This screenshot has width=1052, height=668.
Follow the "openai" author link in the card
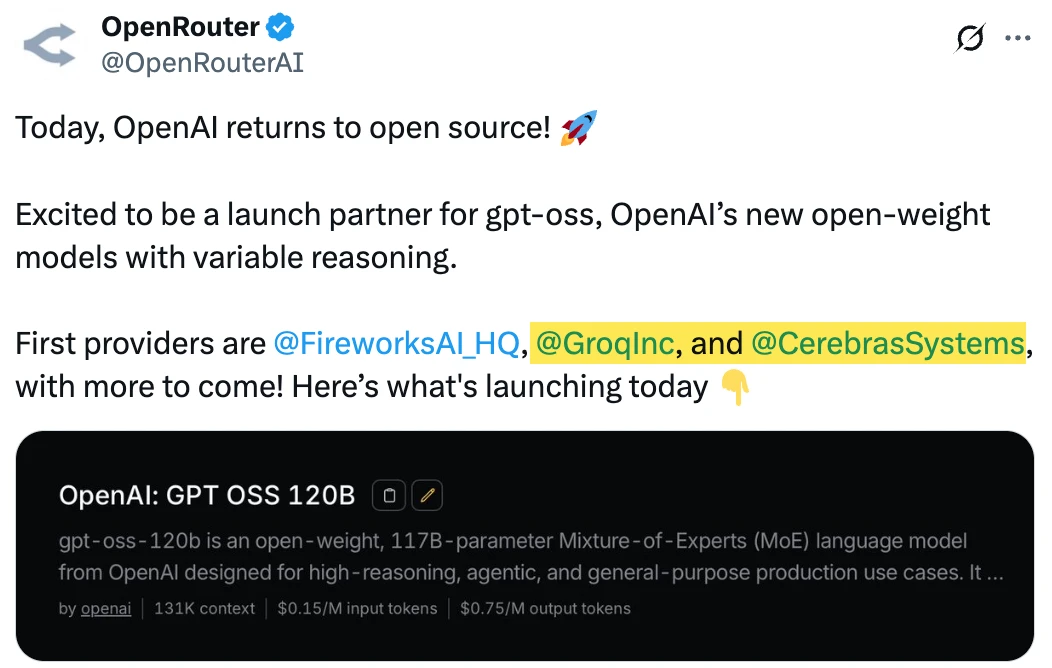(x=107, y=608)
